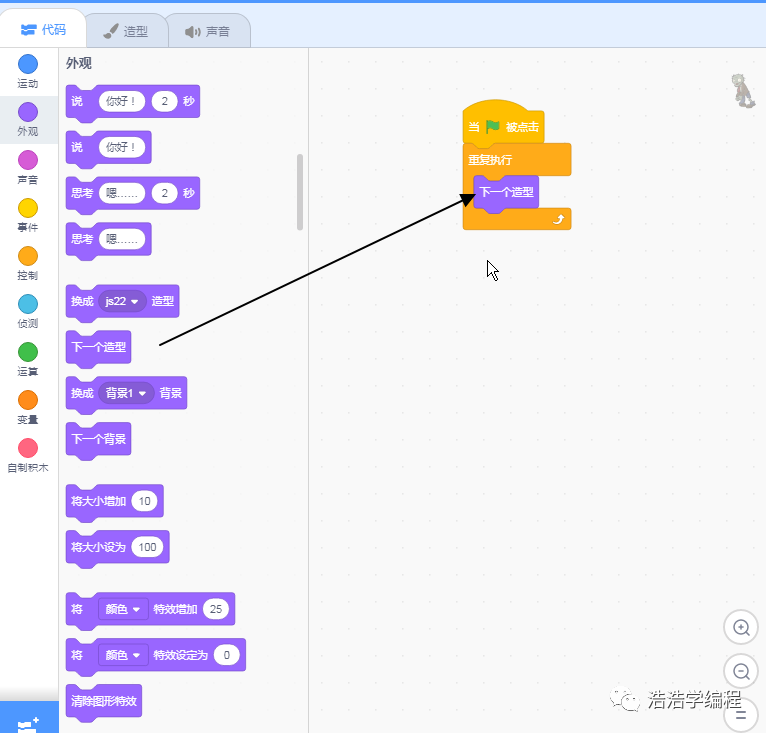
Task: Click the 下一个造型 block in palette
Action: 98,347
